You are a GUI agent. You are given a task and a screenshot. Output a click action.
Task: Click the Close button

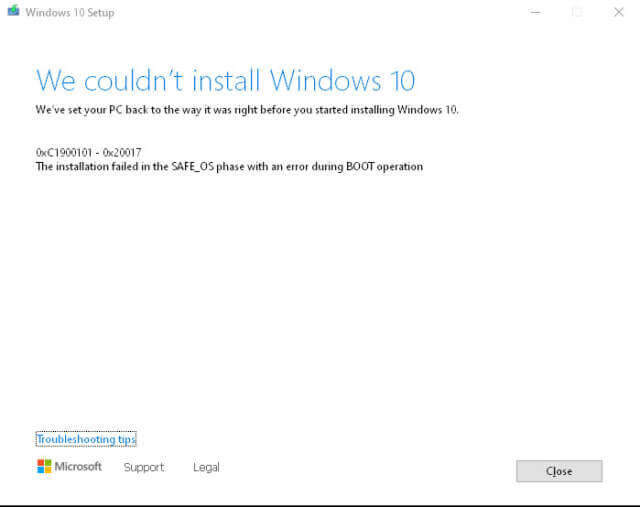(x=559, y=471)
